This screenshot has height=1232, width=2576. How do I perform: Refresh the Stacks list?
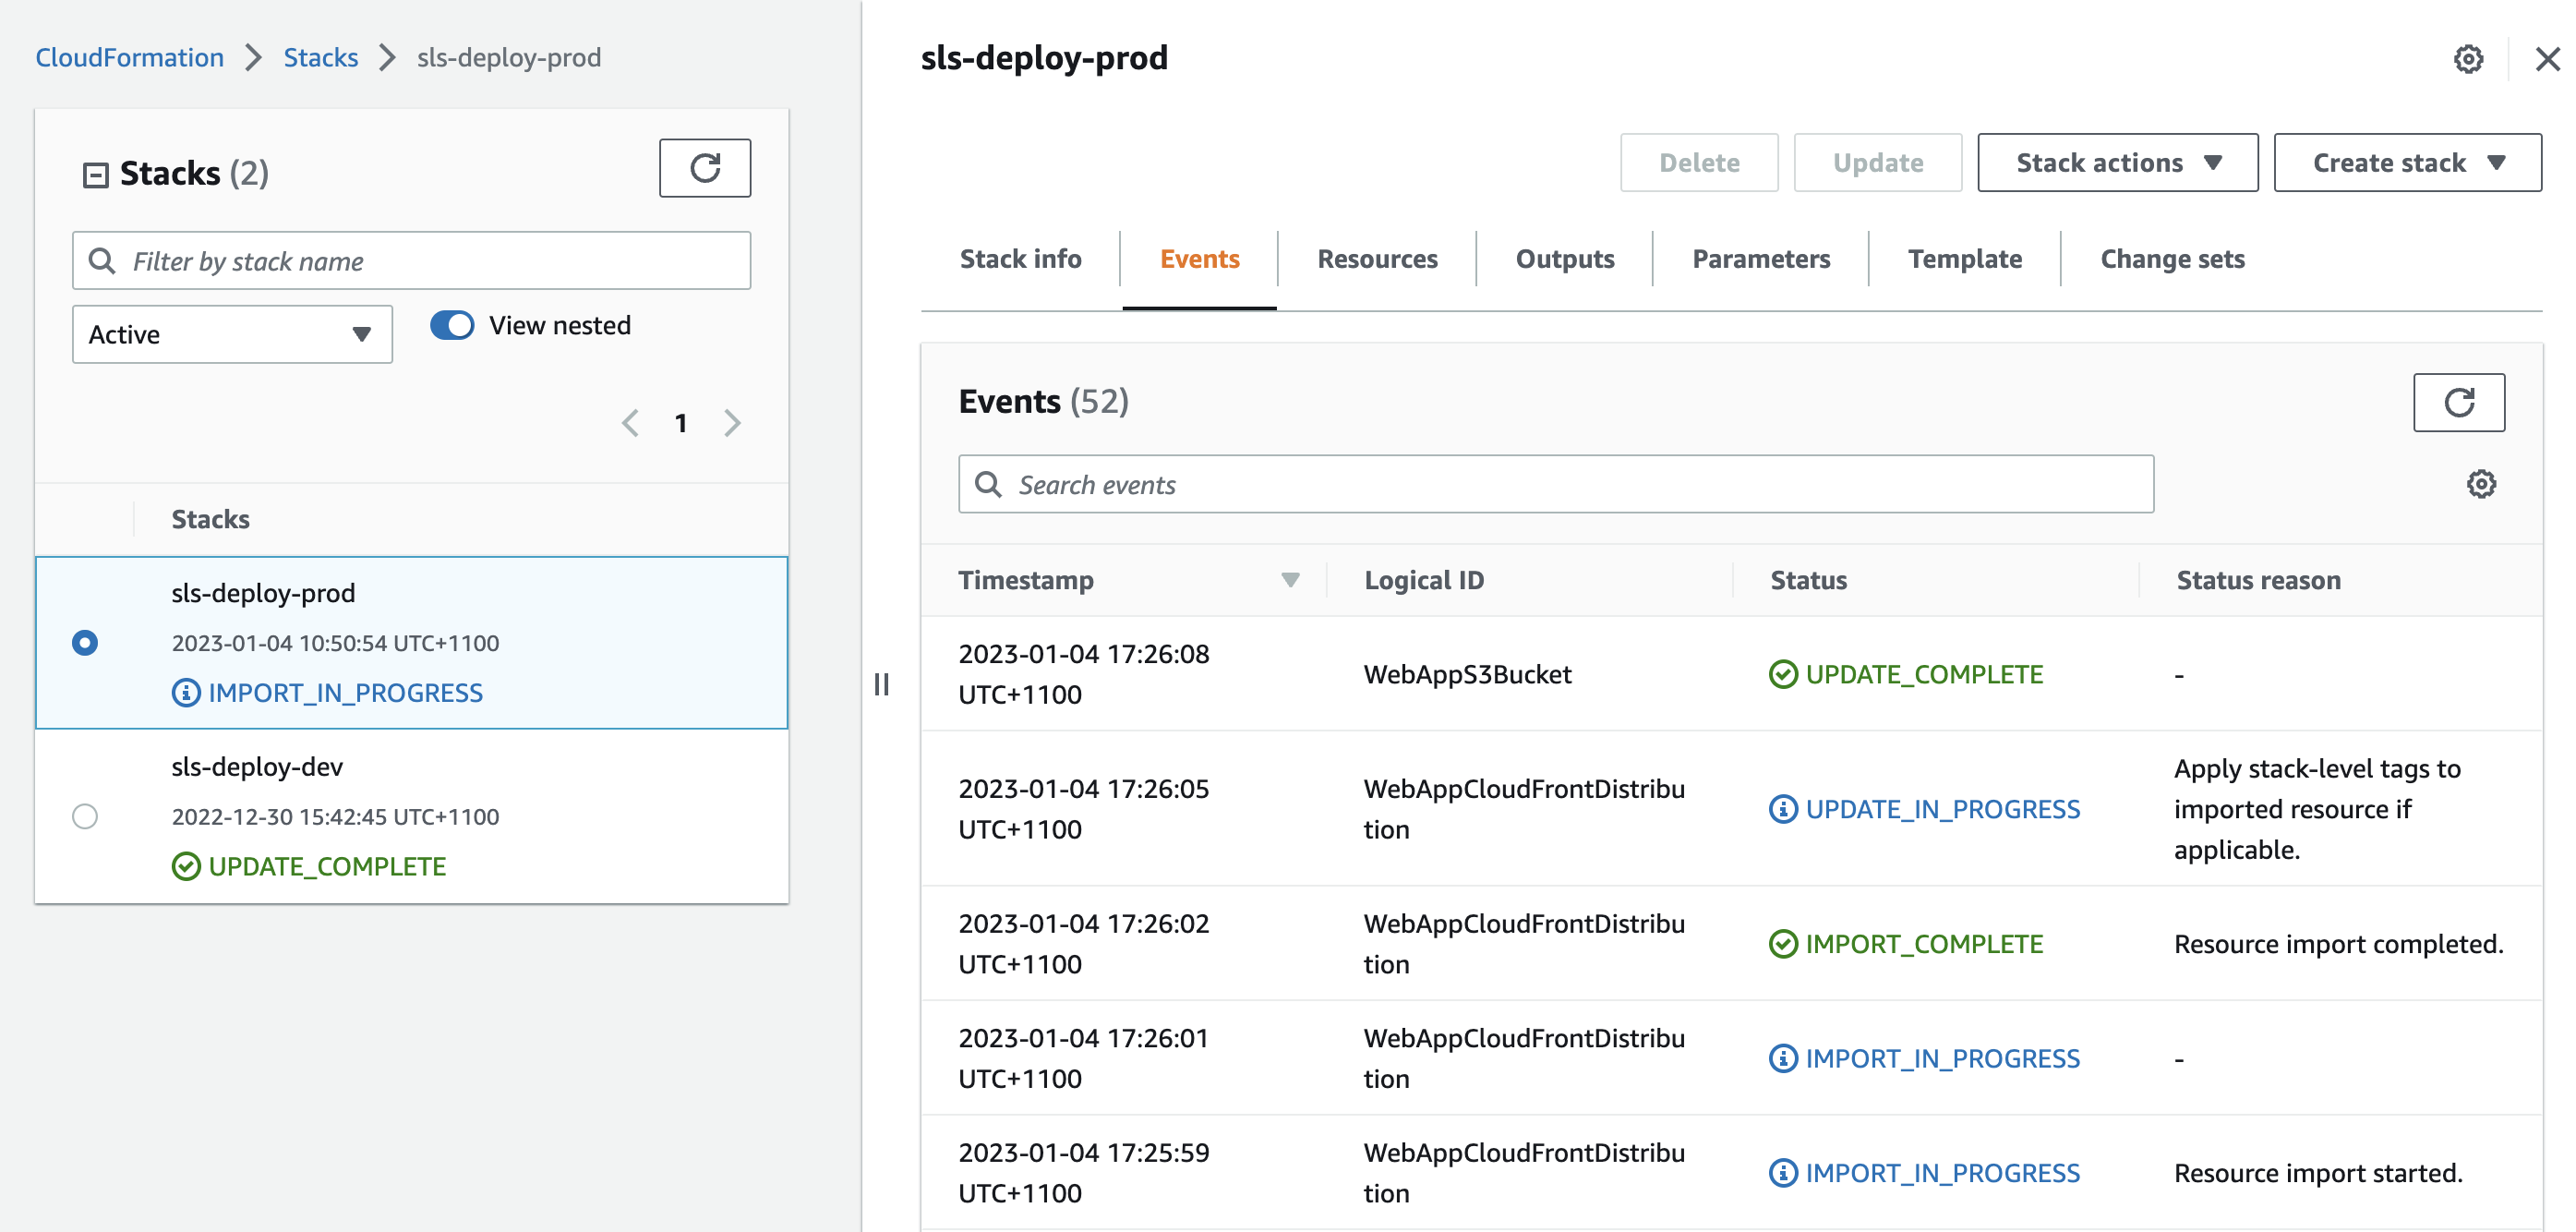coord(704,168)
